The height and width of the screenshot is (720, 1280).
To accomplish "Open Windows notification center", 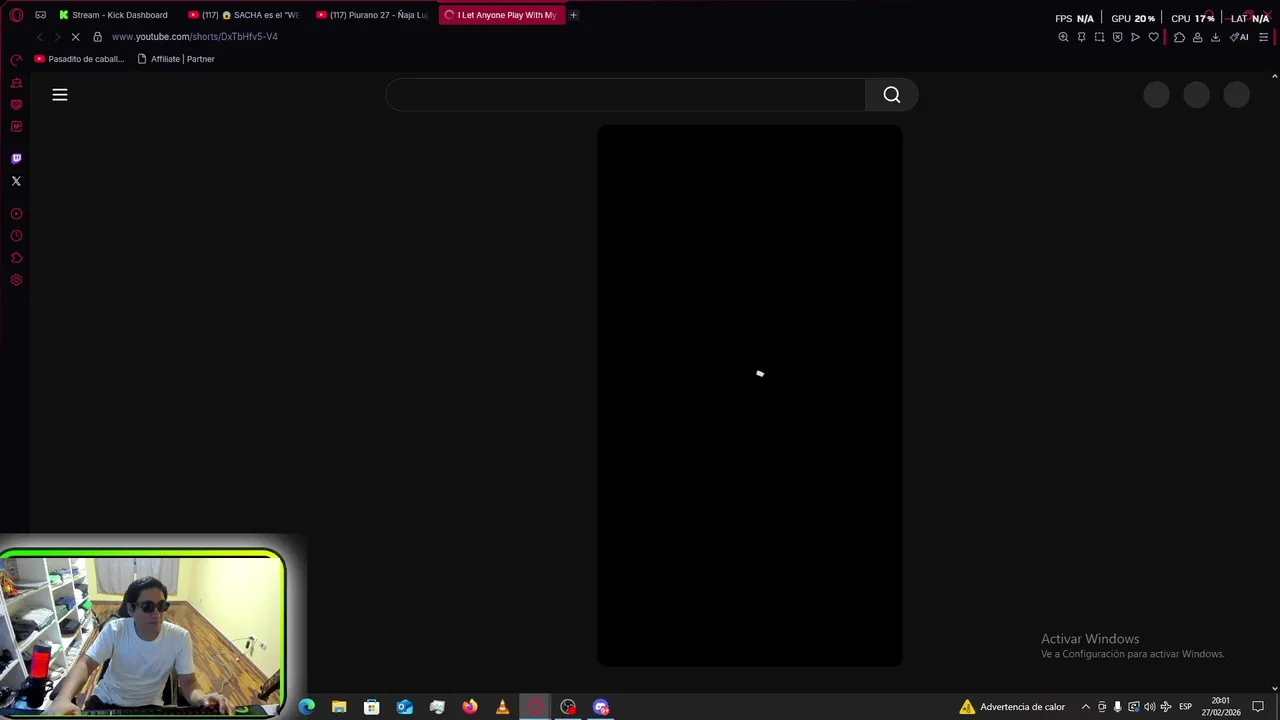I will 1258,707.
